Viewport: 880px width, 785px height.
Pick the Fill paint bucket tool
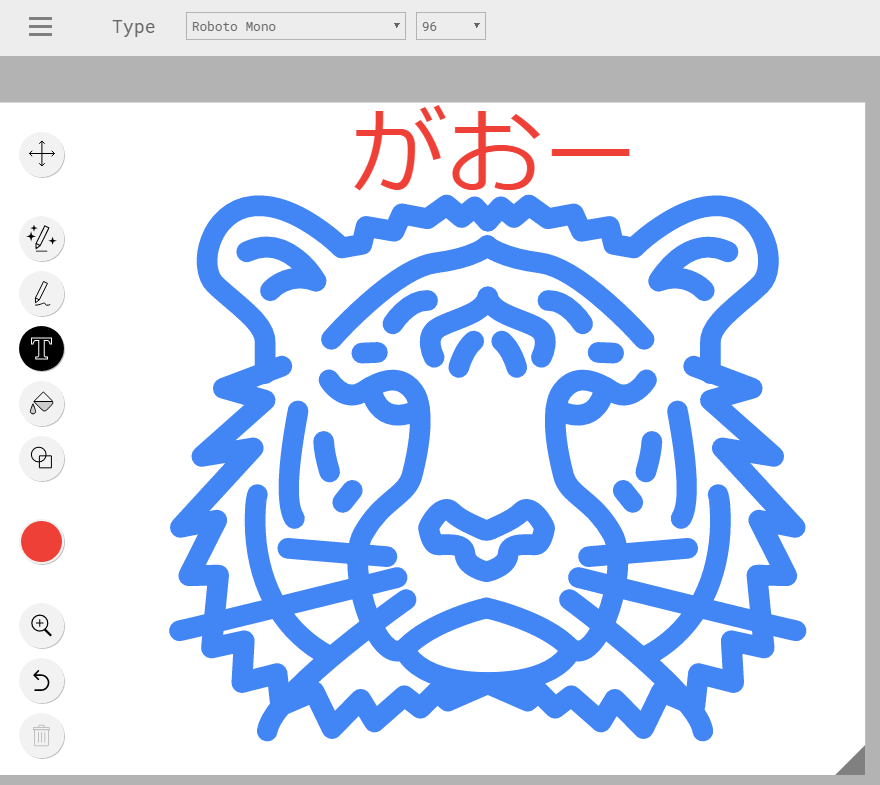pyautogui.click(x=42, y=403)
